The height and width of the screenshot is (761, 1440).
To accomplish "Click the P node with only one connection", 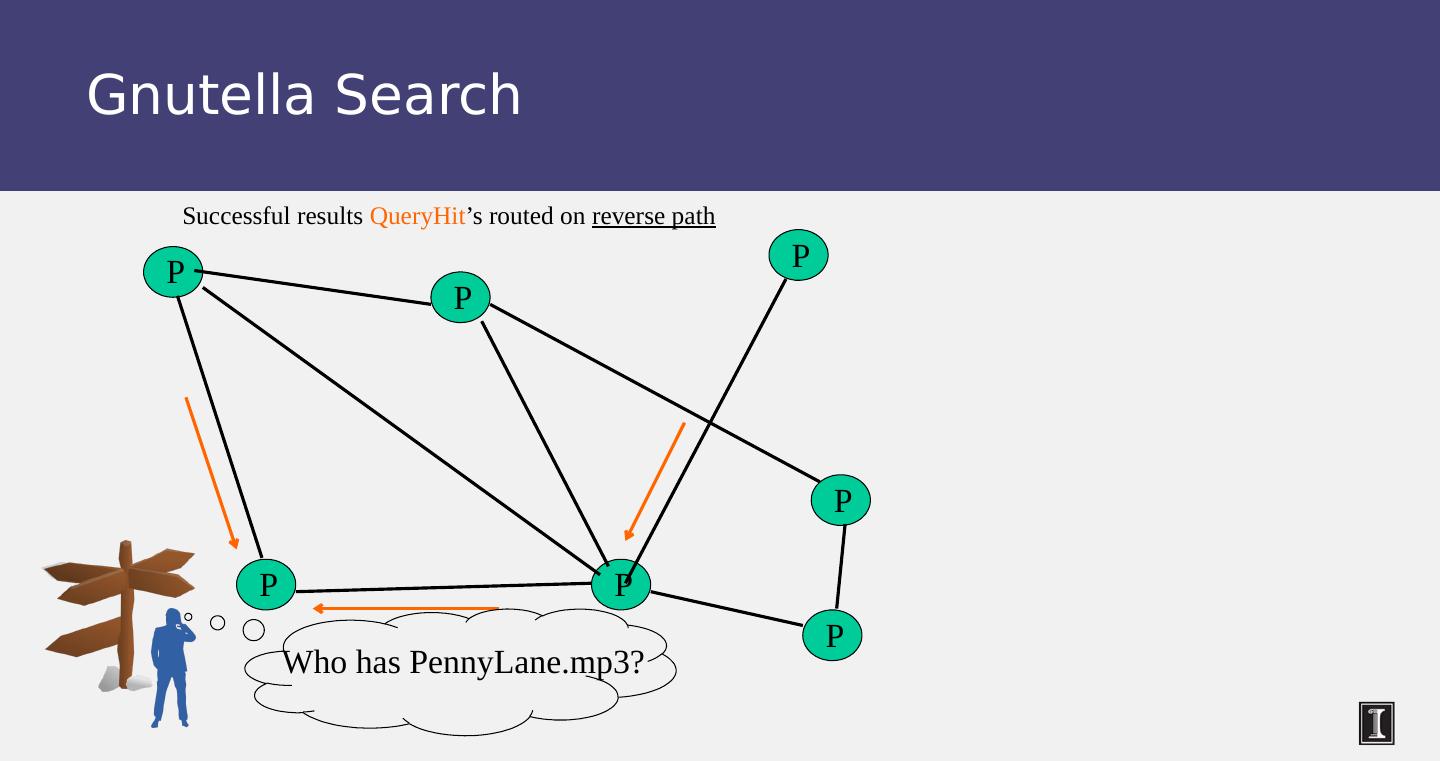I will [799, 255].
